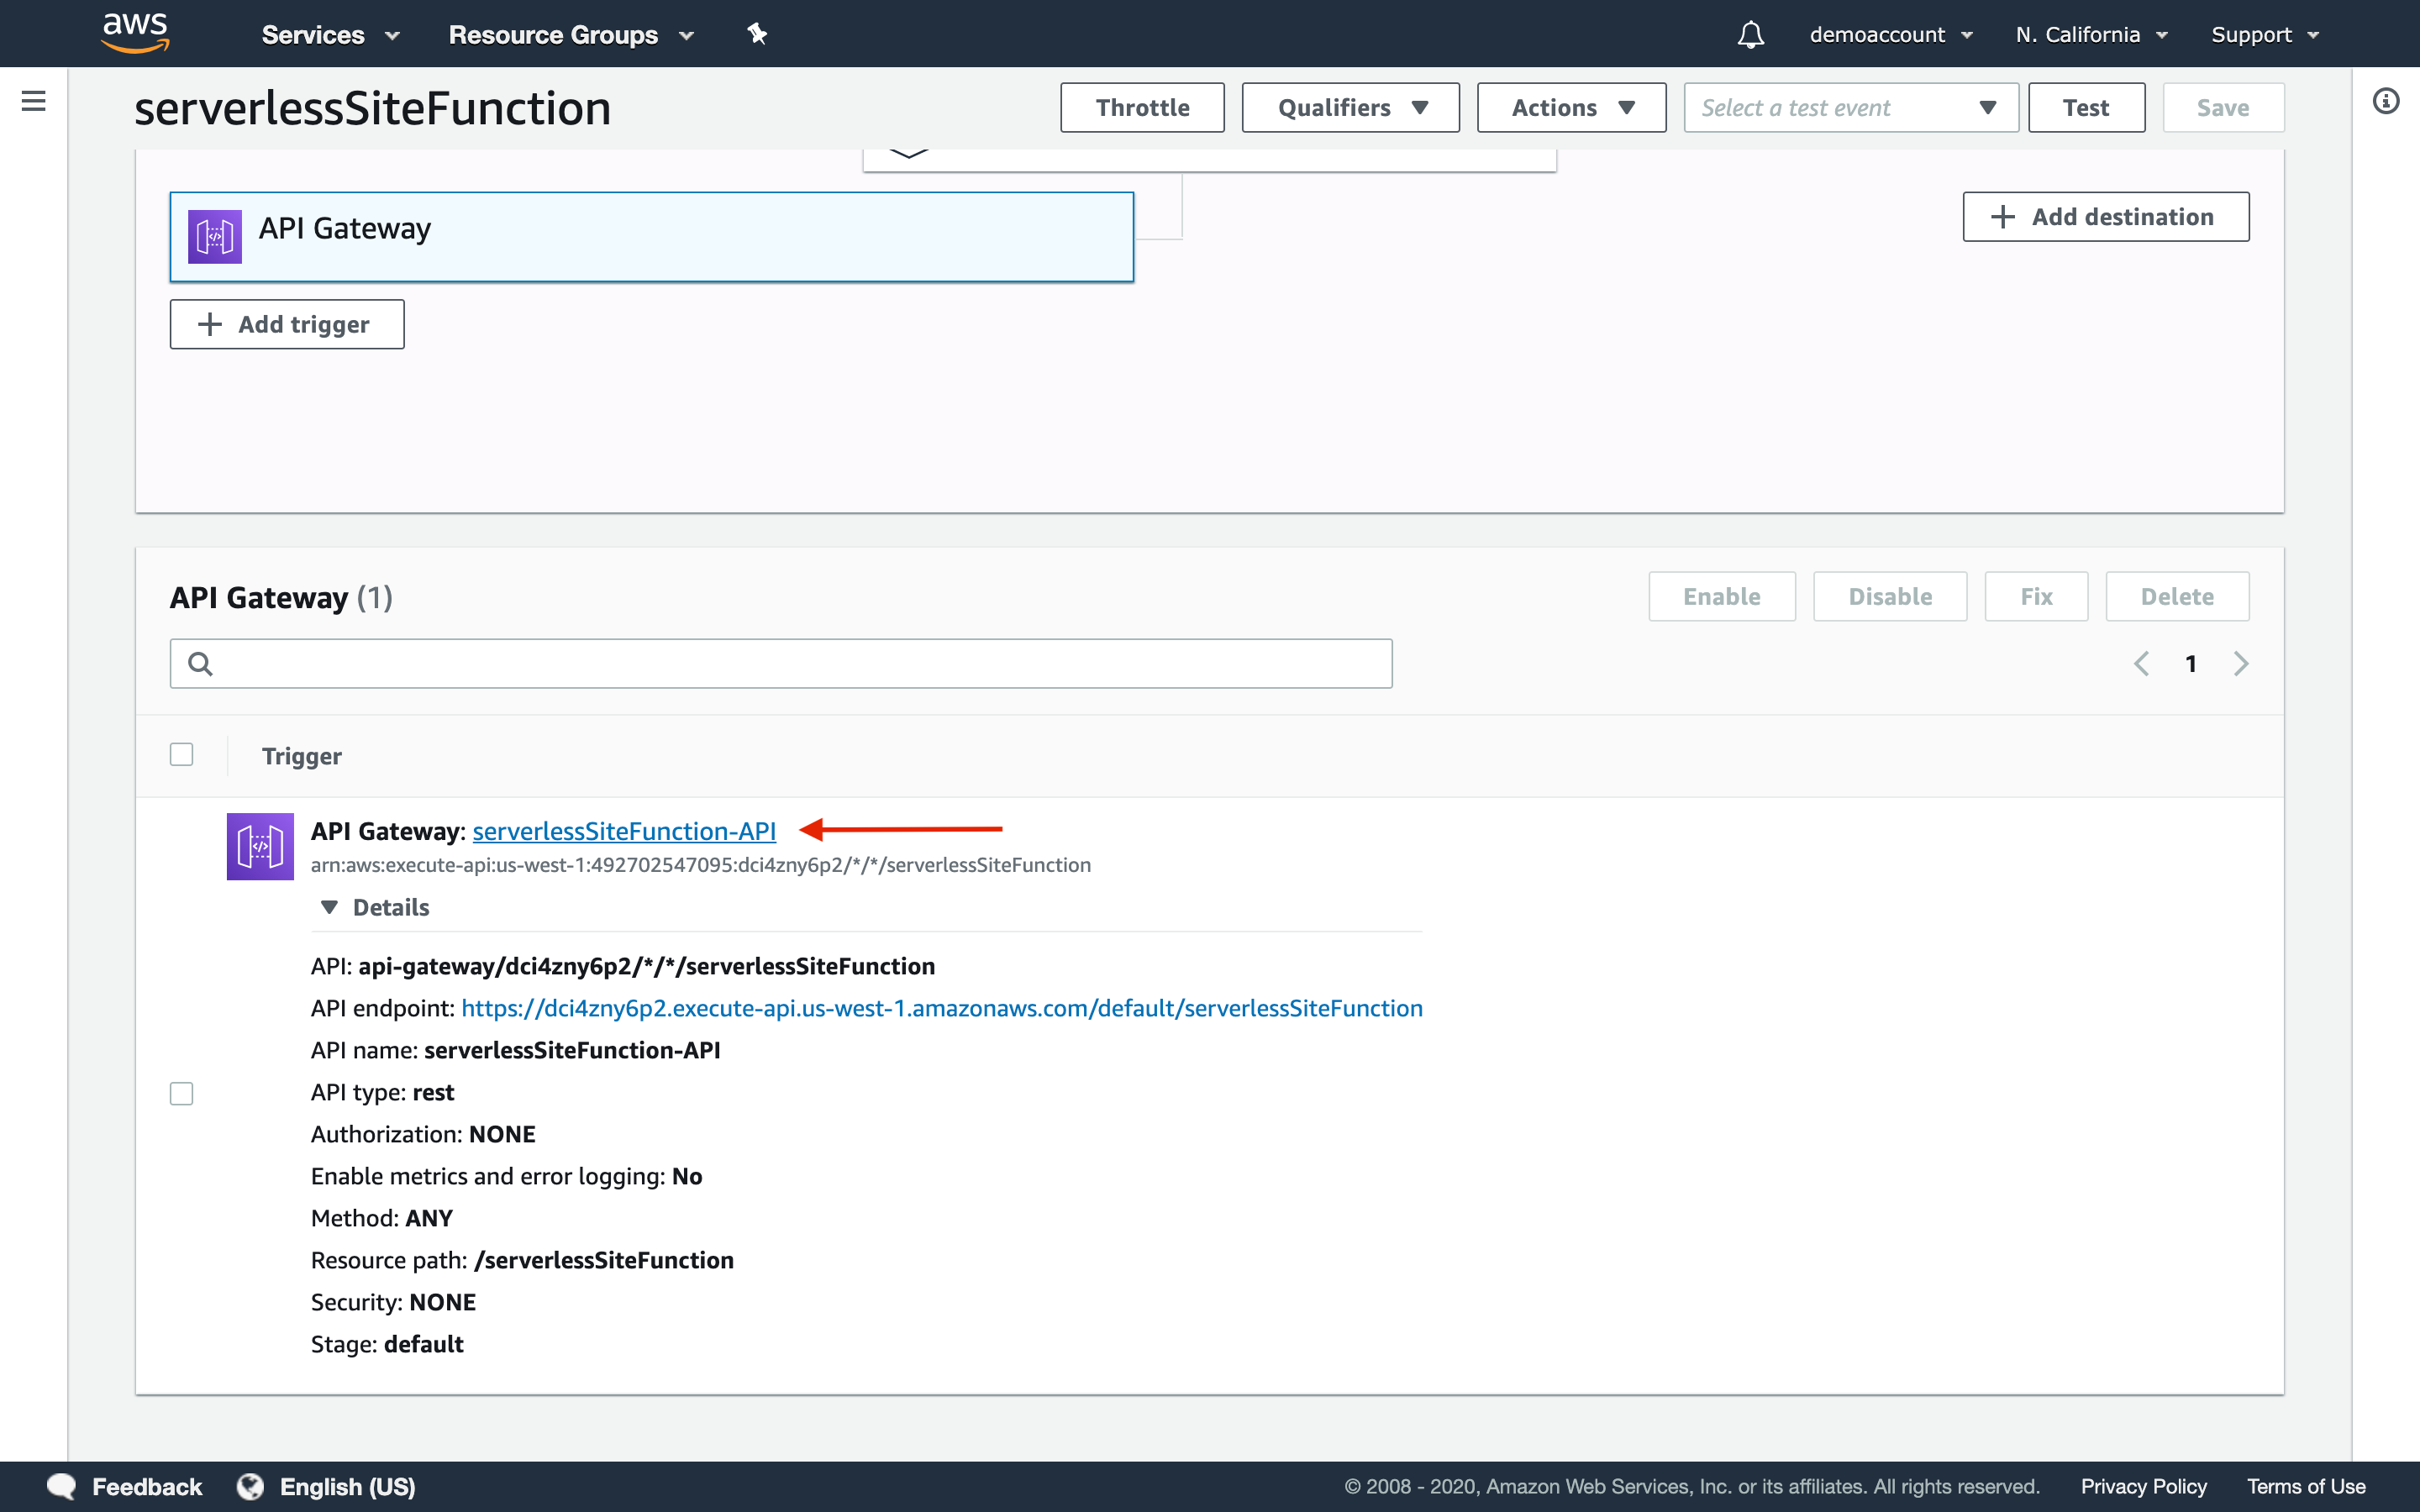Open the Actions dropdown
The image size is (2420, 1512).
[1571, 107]
